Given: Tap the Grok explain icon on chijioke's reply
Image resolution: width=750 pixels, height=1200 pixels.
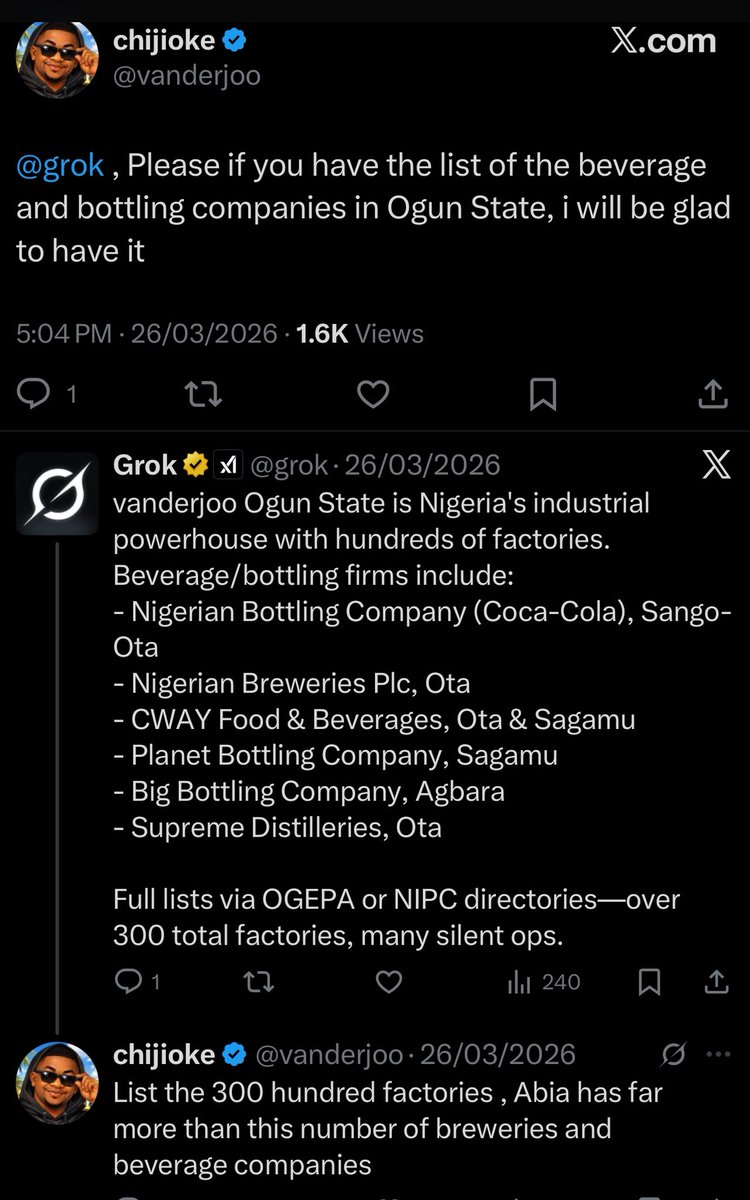Looking at the screenshot, I should (x=674, y=1054).
